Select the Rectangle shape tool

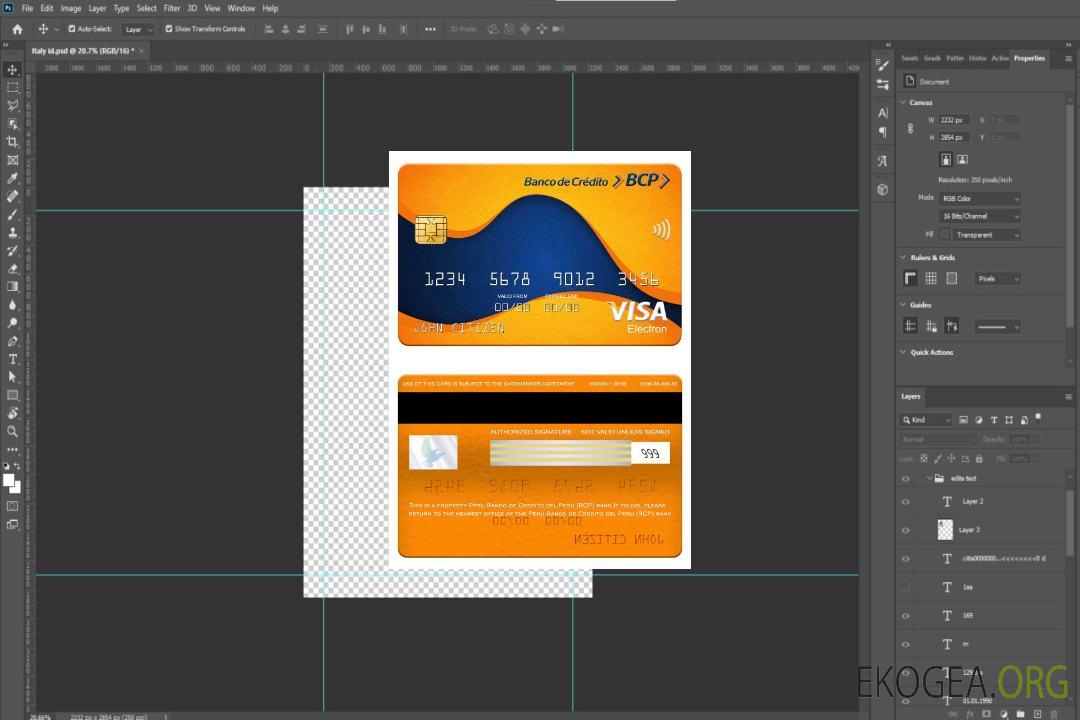click(12, 395)
